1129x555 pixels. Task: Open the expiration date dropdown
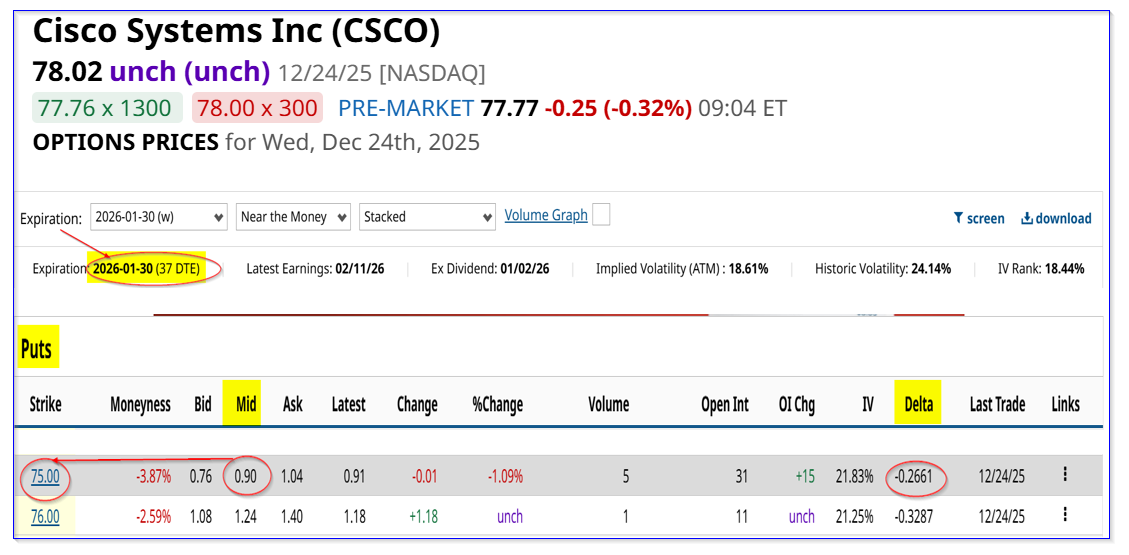tap(159, 217)
